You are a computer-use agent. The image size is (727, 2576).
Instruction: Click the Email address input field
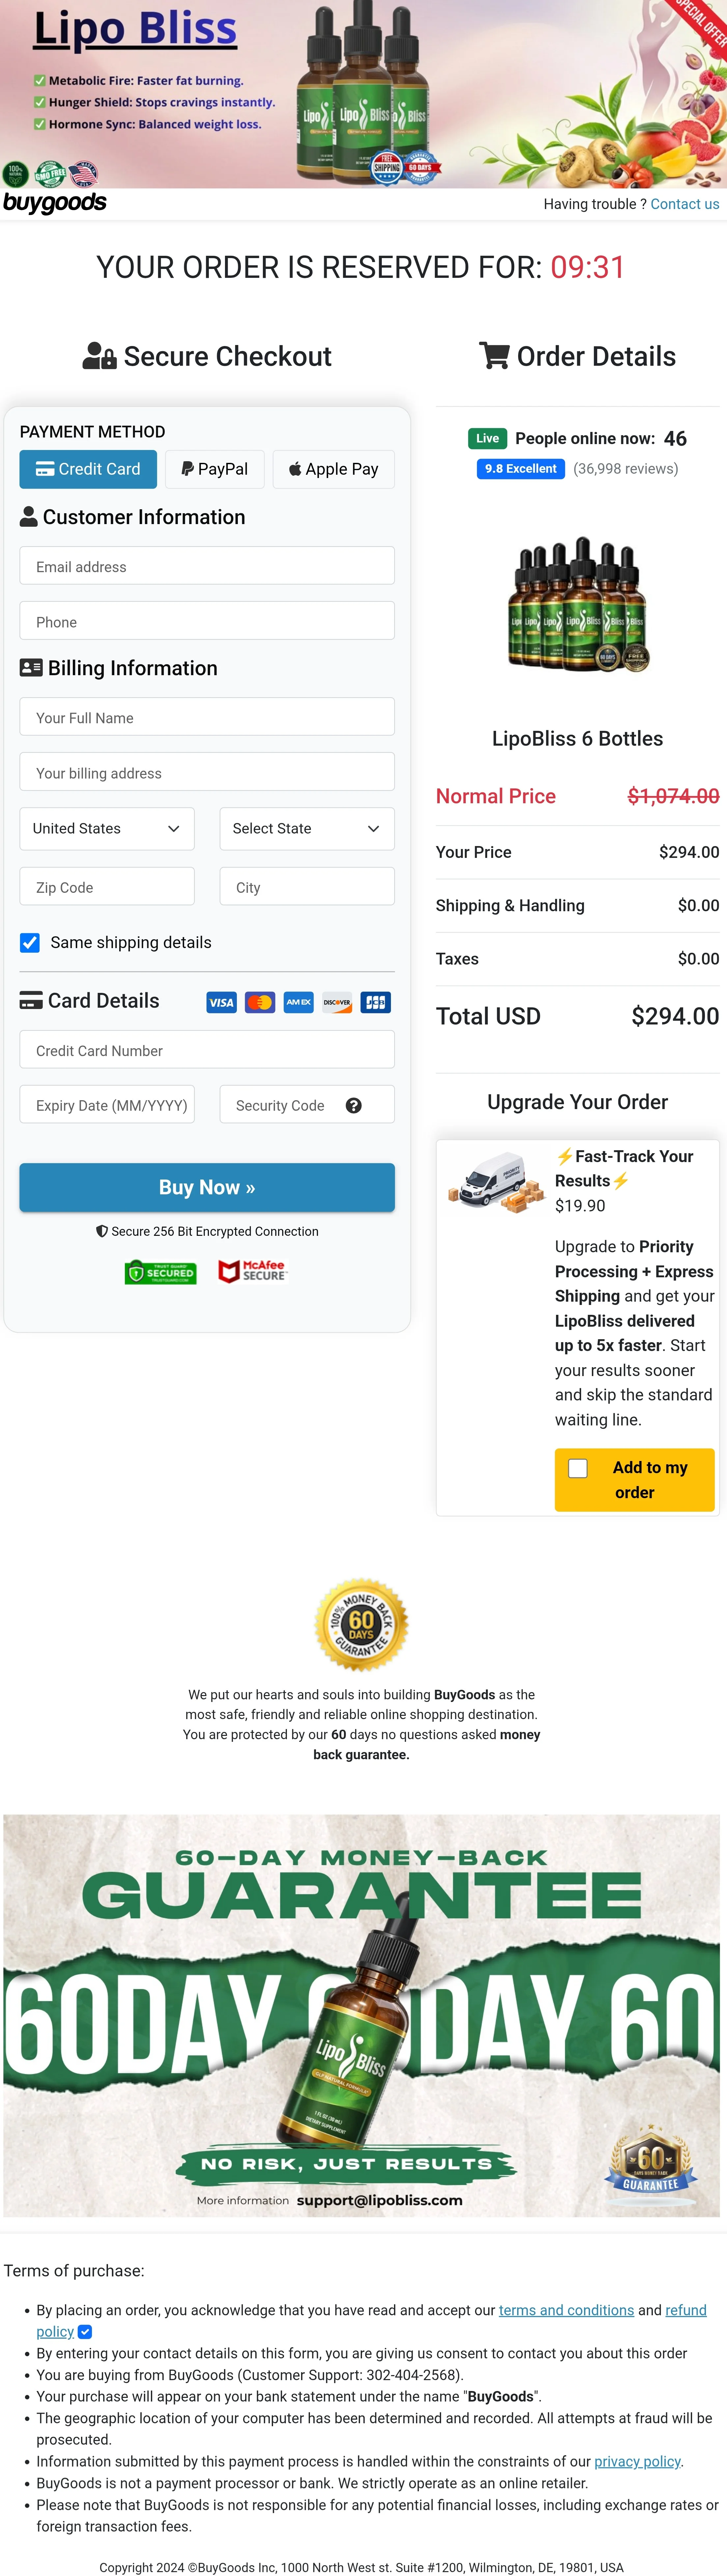click(207, 565)
